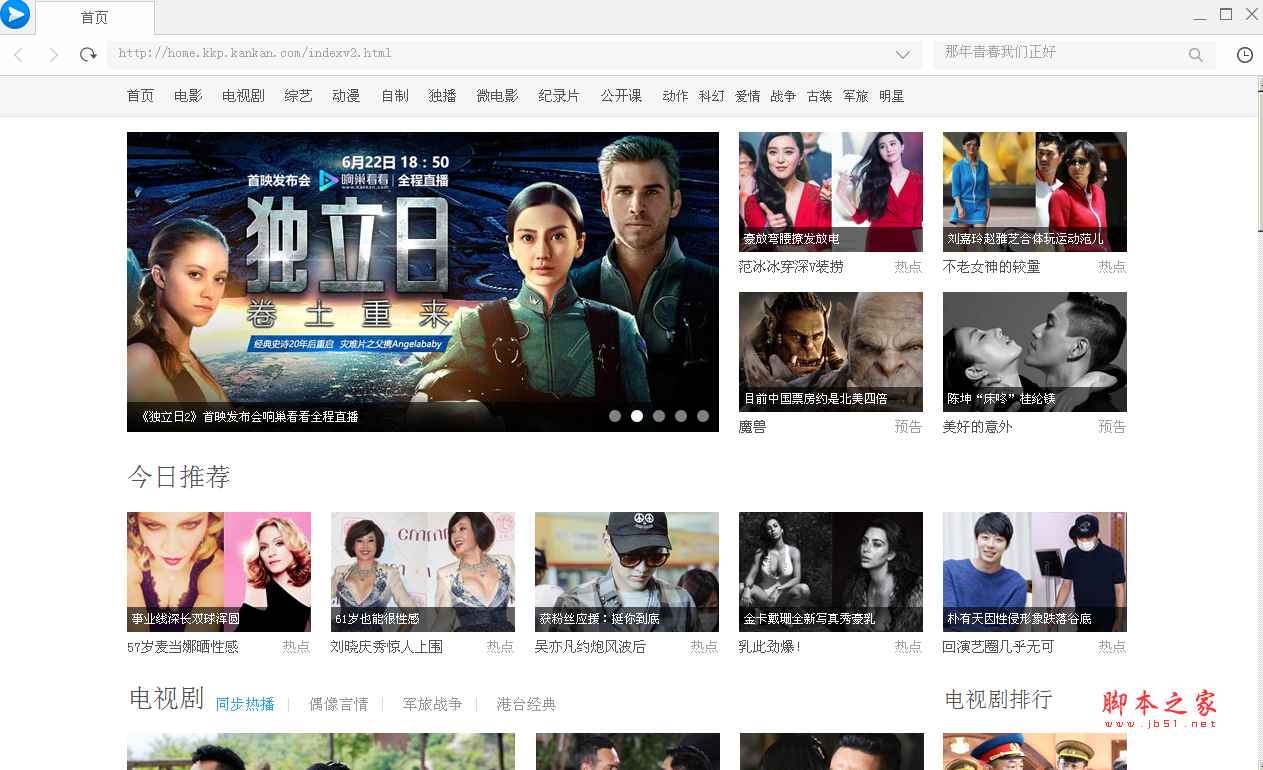Click the 吴亦凡约炮风波后 title

[591, 647]
